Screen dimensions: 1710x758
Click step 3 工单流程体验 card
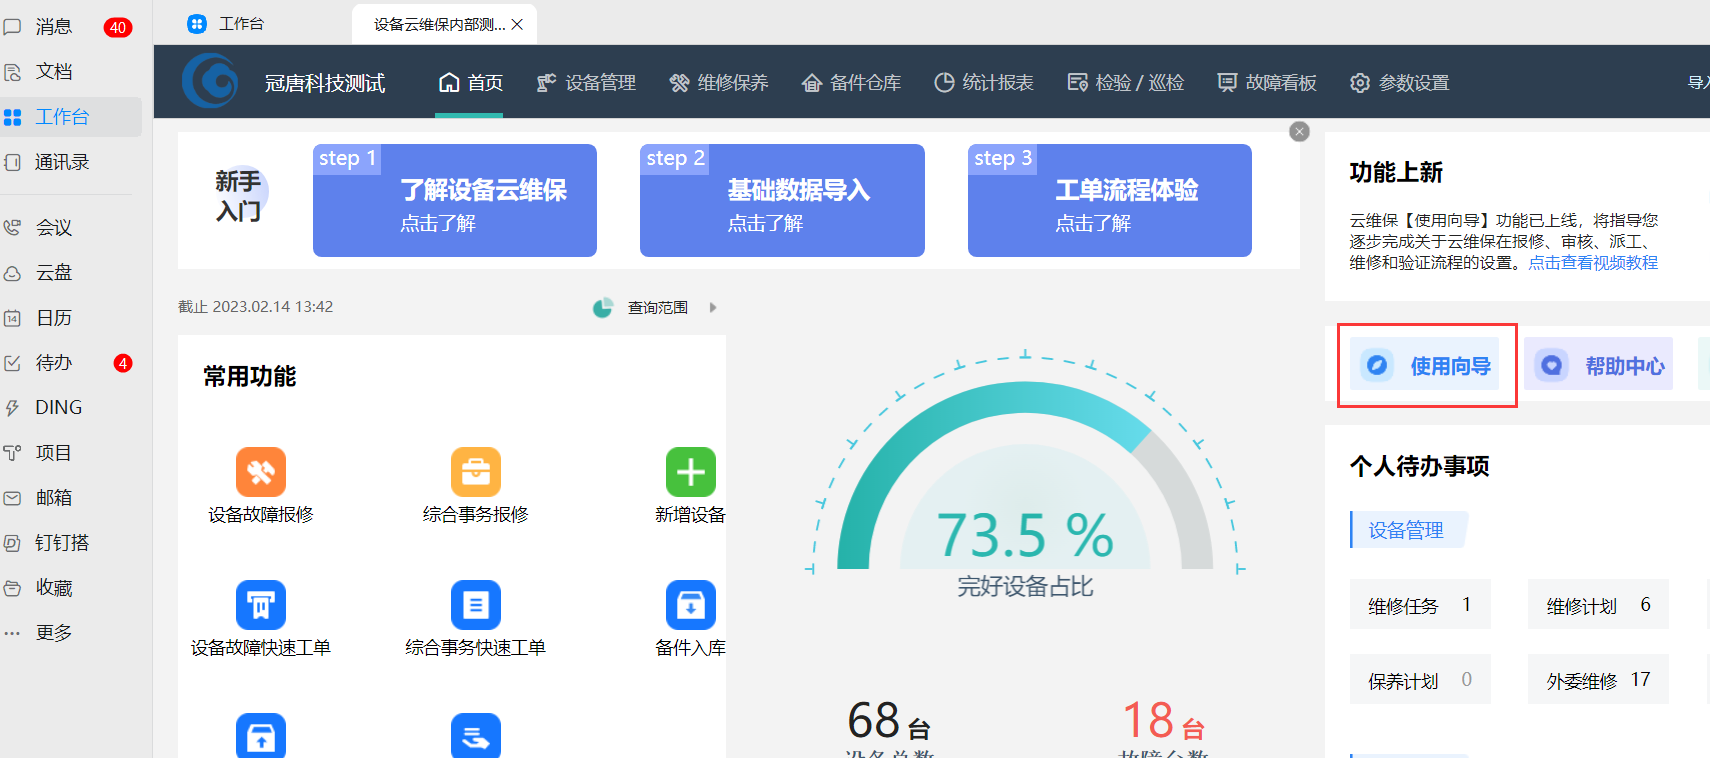(x=1110, y=200)
